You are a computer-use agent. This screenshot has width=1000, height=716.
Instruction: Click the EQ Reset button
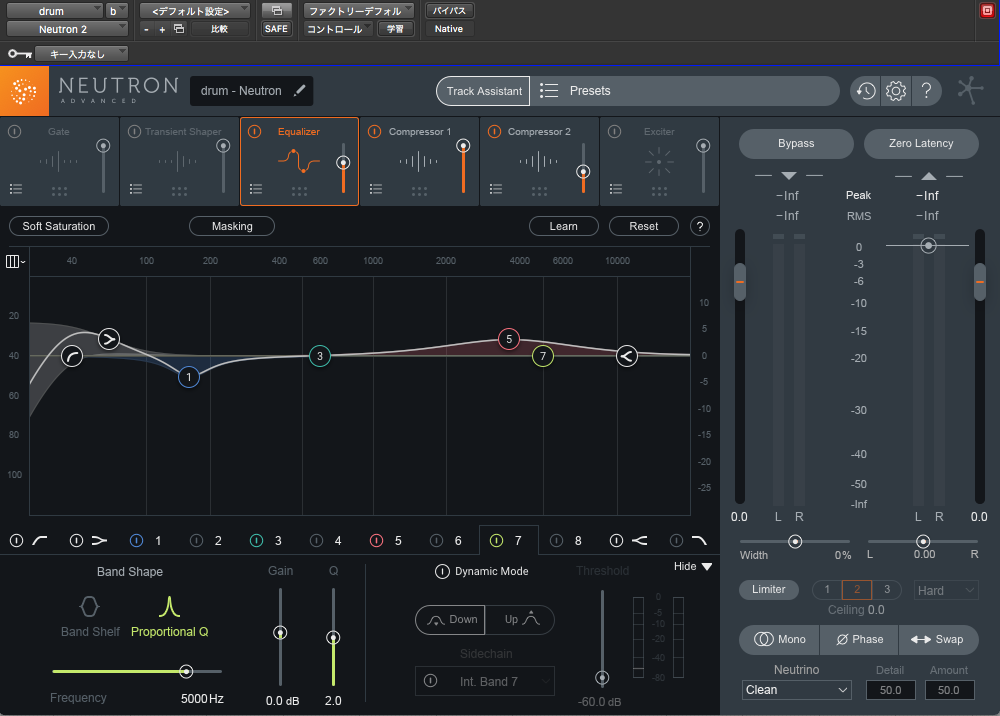click(x=643, y=226)
